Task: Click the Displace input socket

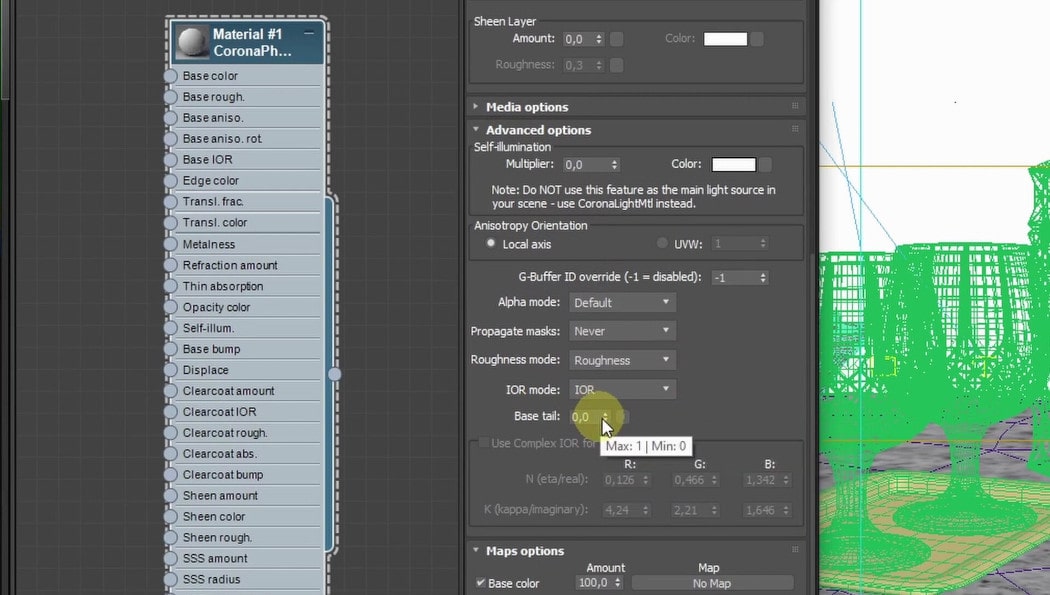Action: tap(170, 369)
